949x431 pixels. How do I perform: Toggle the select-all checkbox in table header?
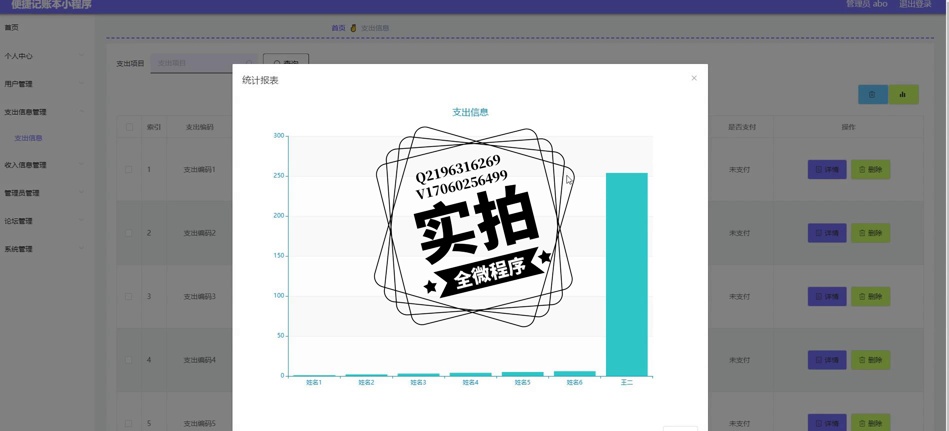128,127
